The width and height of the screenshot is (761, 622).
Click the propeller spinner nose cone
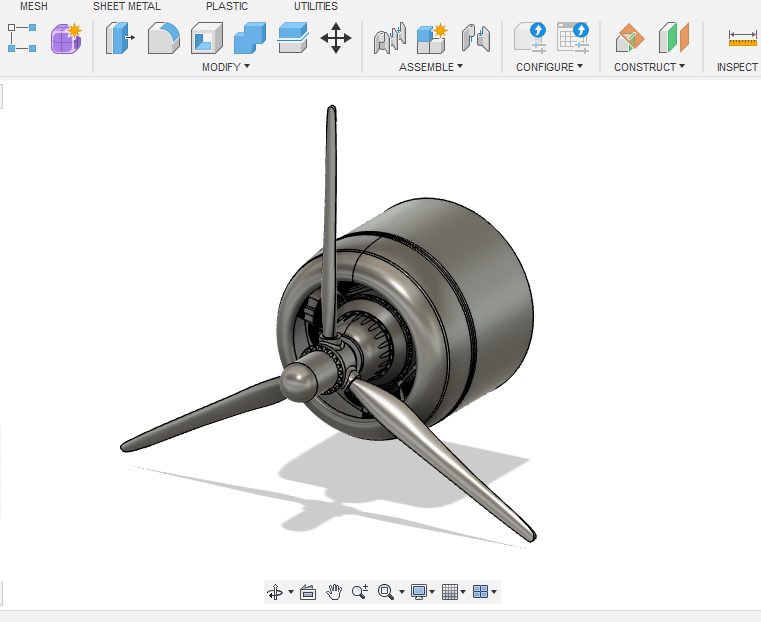click(x=298, y=381)
